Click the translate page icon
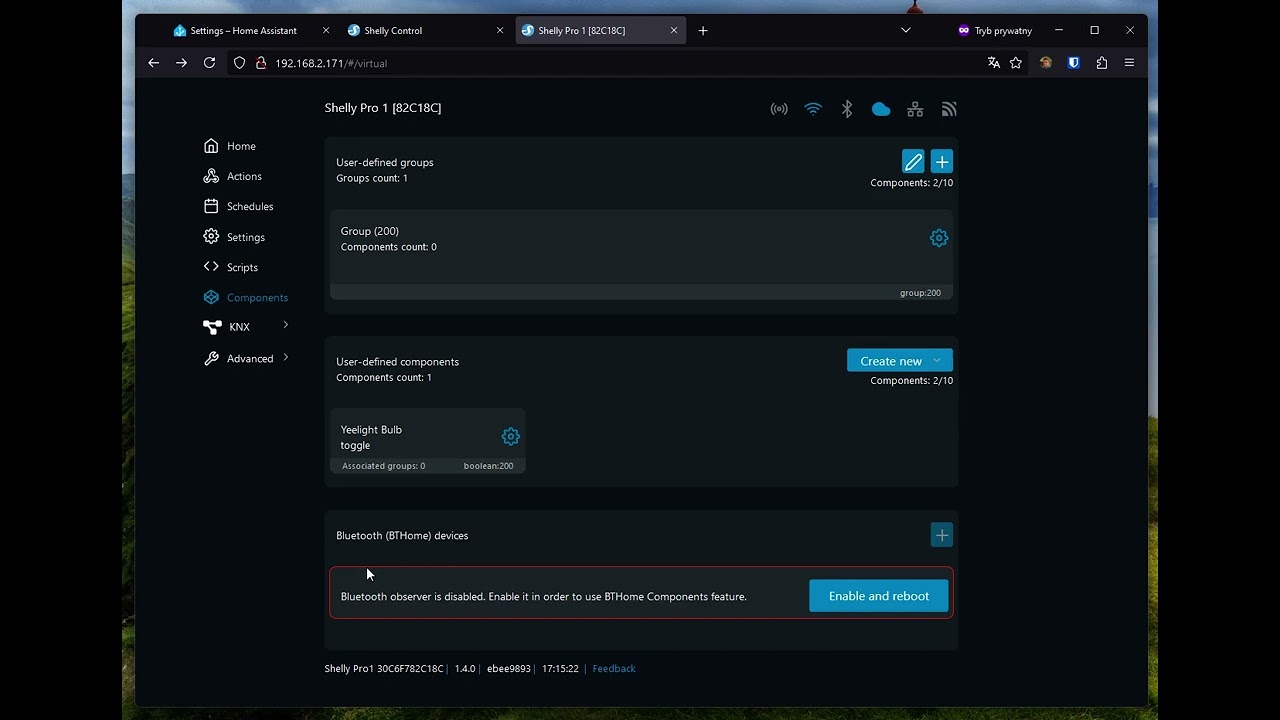Viewport: 1280px width, 720px height. [x=994, y=63]
